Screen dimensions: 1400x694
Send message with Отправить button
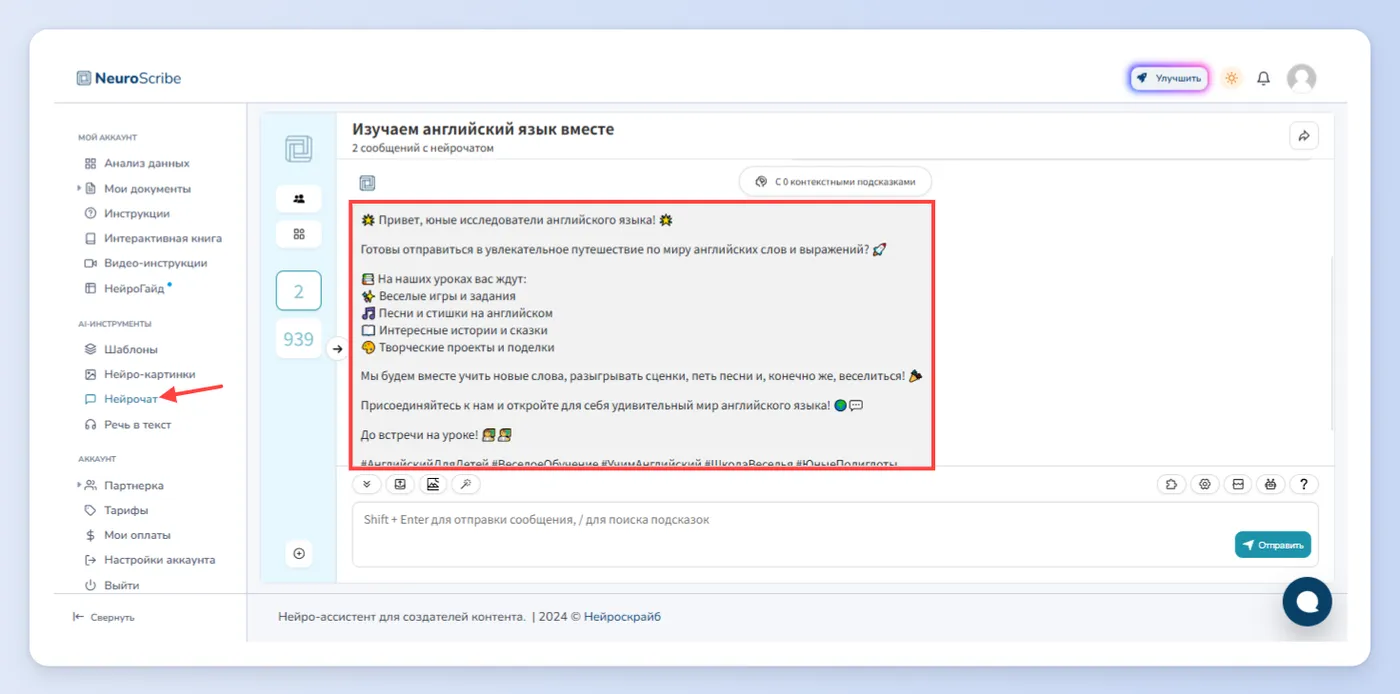click(1273, 545)
